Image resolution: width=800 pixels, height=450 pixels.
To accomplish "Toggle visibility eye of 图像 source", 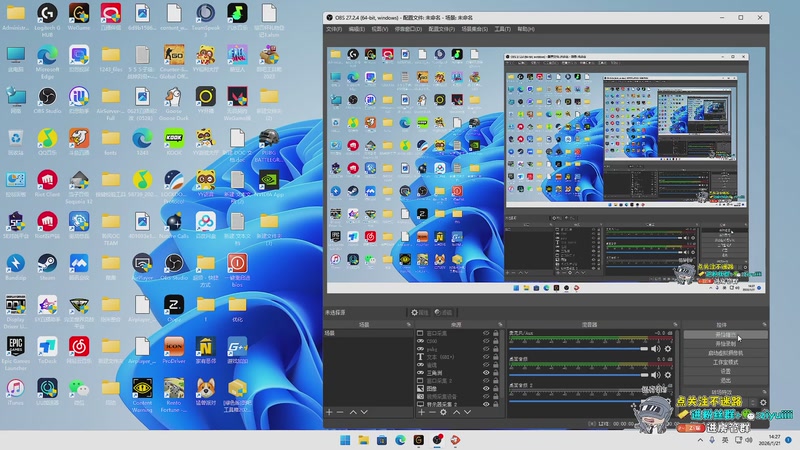I will (x=487, y=388).
